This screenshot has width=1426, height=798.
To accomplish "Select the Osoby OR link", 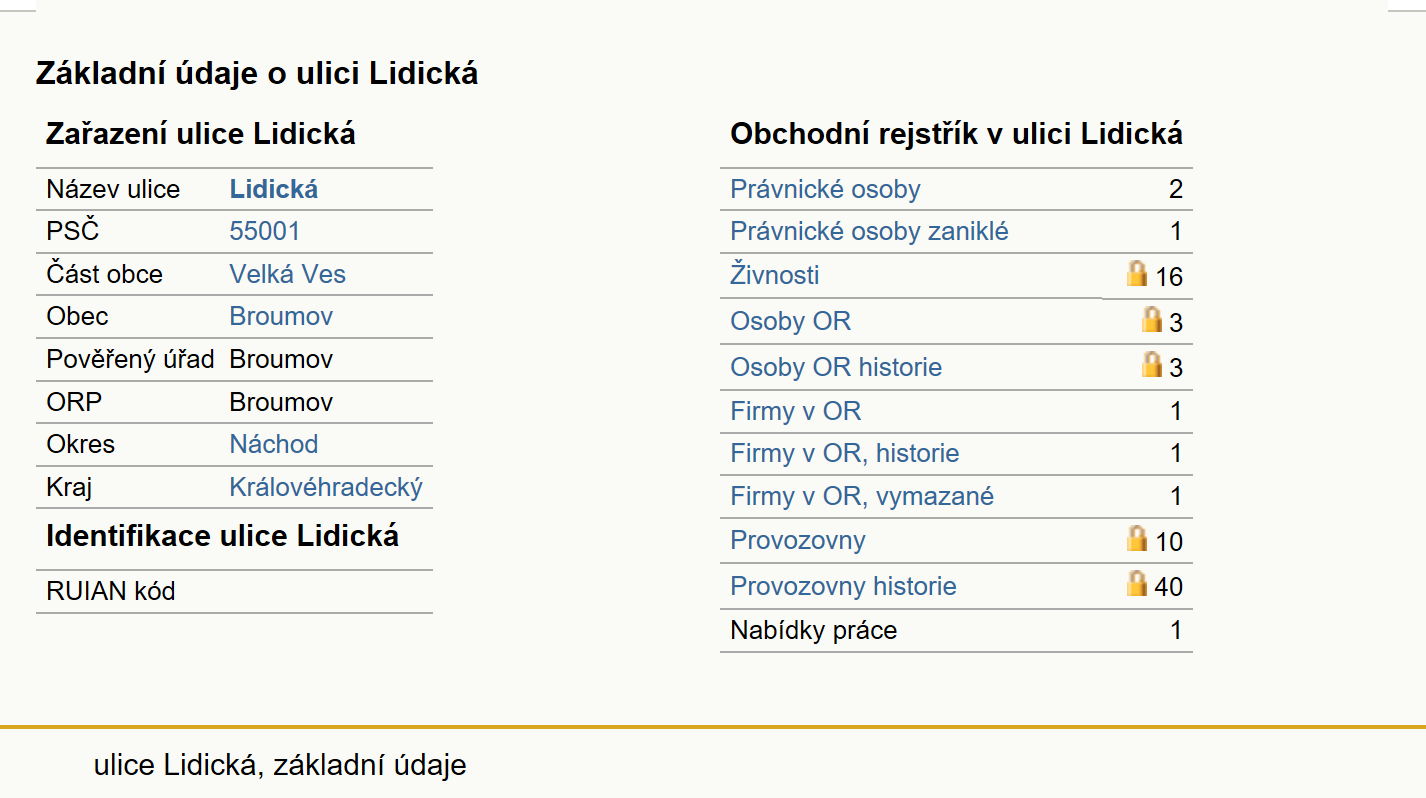I will [x=791, y=322].
